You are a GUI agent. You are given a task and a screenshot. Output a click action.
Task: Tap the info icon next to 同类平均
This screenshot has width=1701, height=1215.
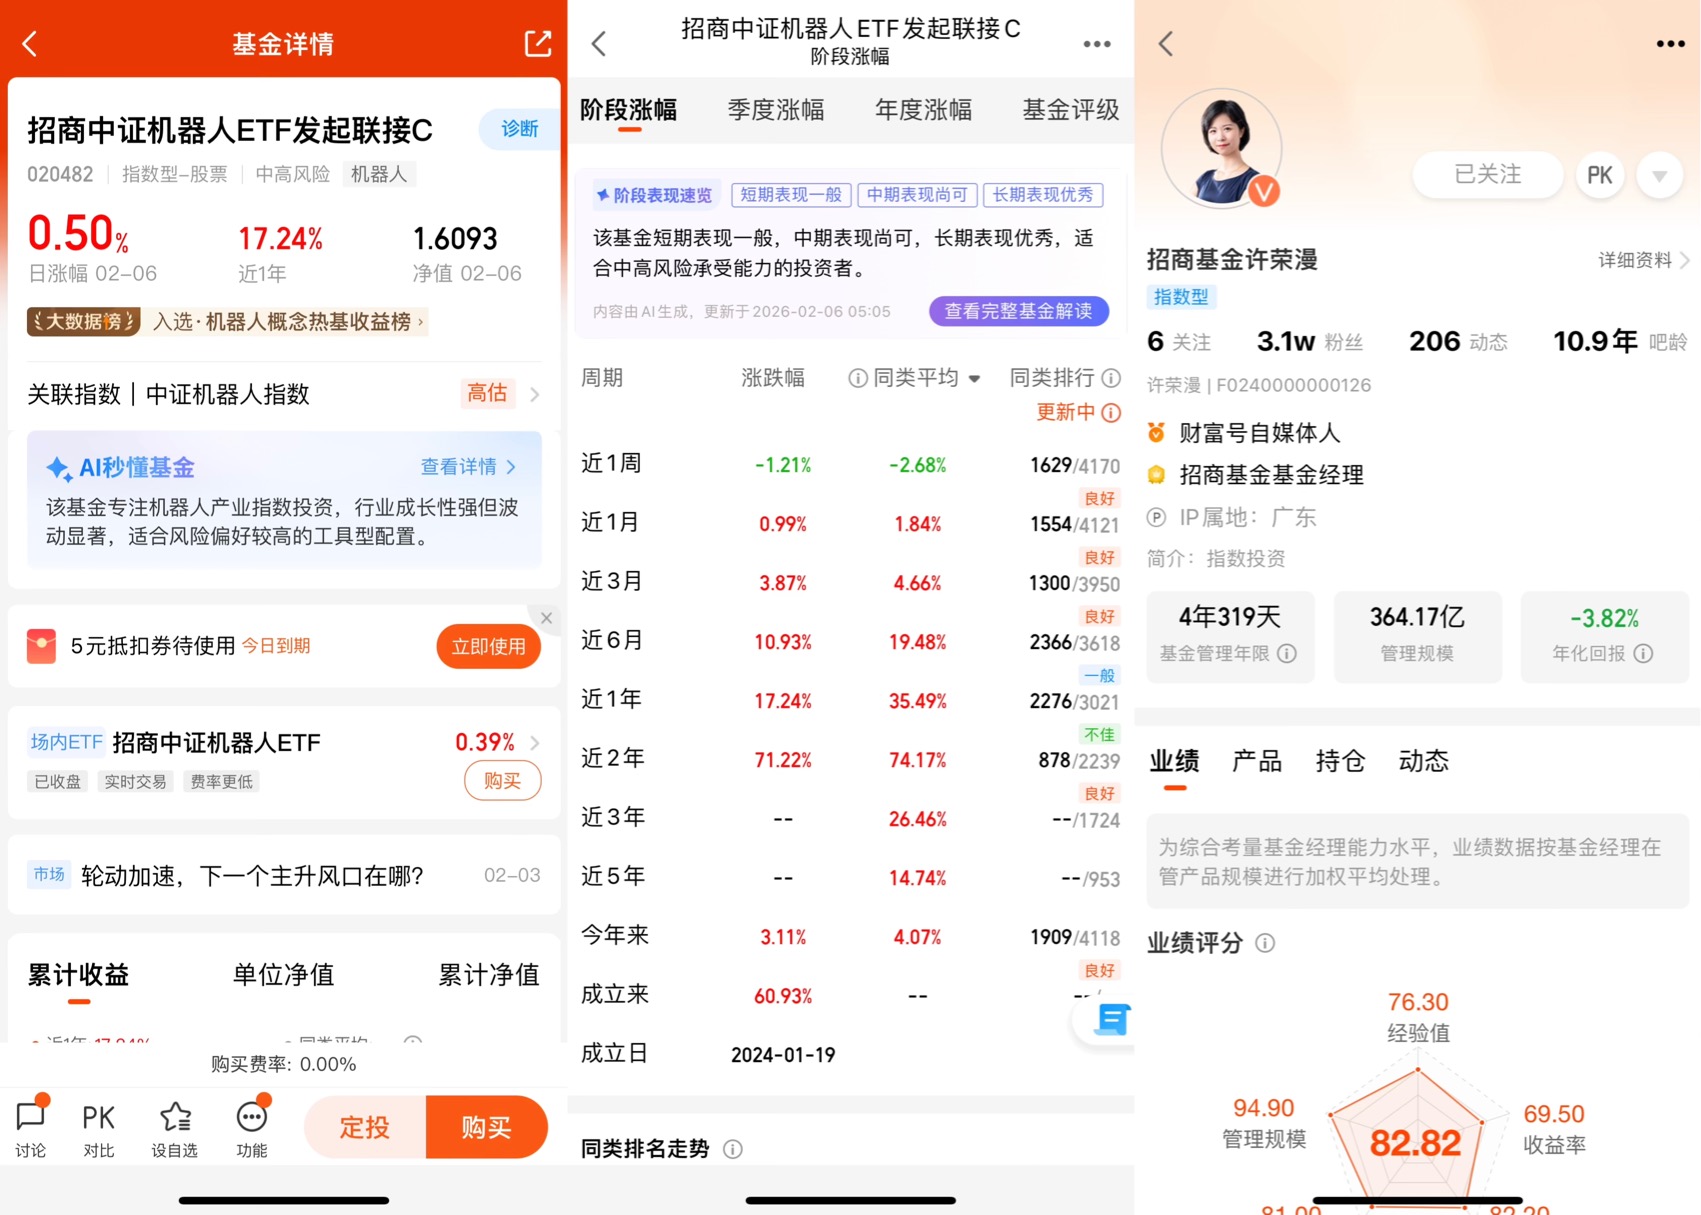857,378
